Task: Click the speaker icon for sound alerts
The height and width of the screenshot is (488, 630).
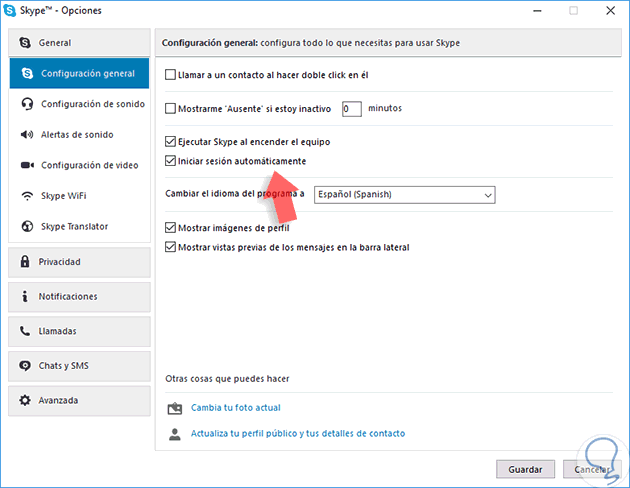Action: [x=26, y=135]
